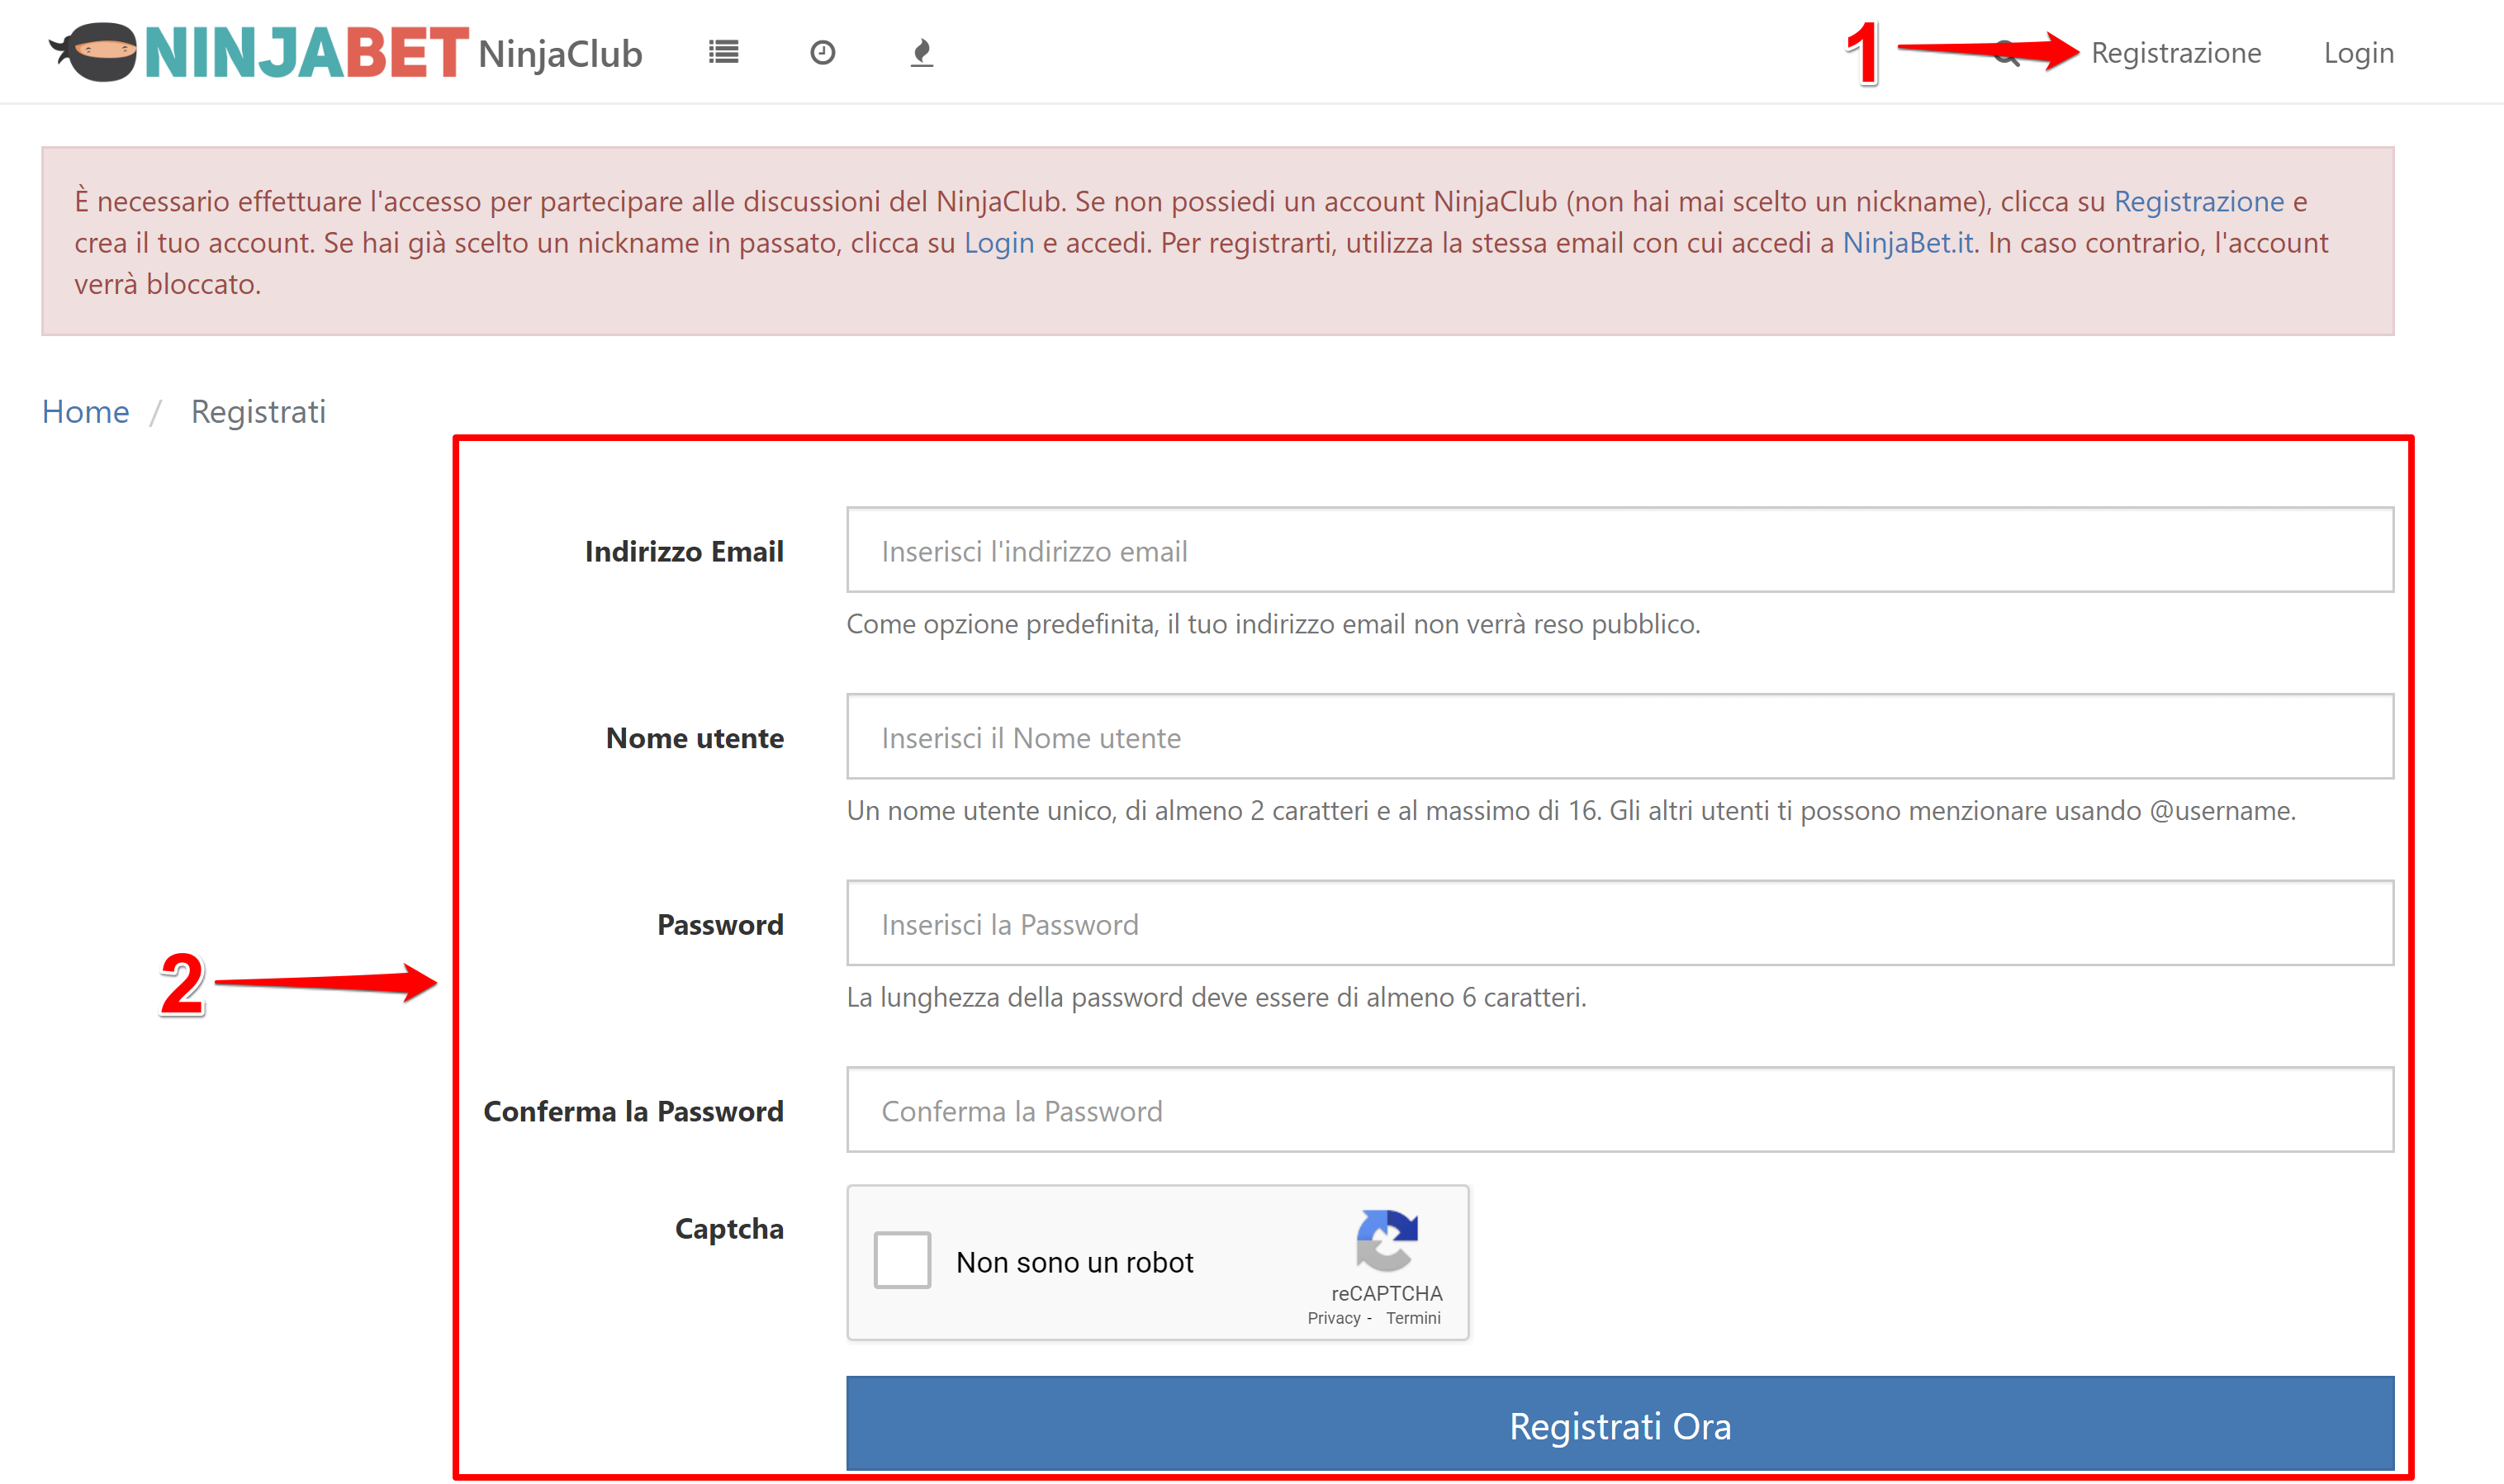Open the recent topics clock icon
2504x1484 pixels.
click(x=822, y=52)
